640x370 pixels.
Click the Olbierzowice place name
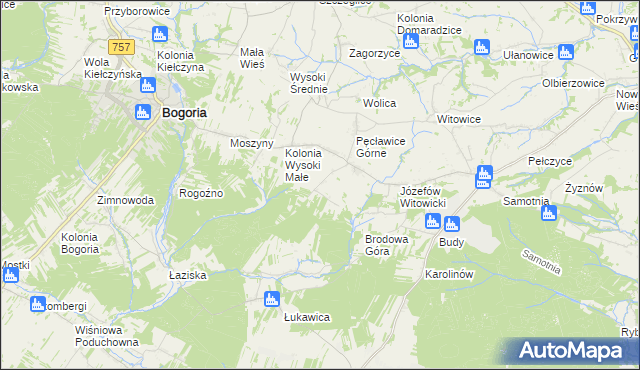tap(573, 83)
